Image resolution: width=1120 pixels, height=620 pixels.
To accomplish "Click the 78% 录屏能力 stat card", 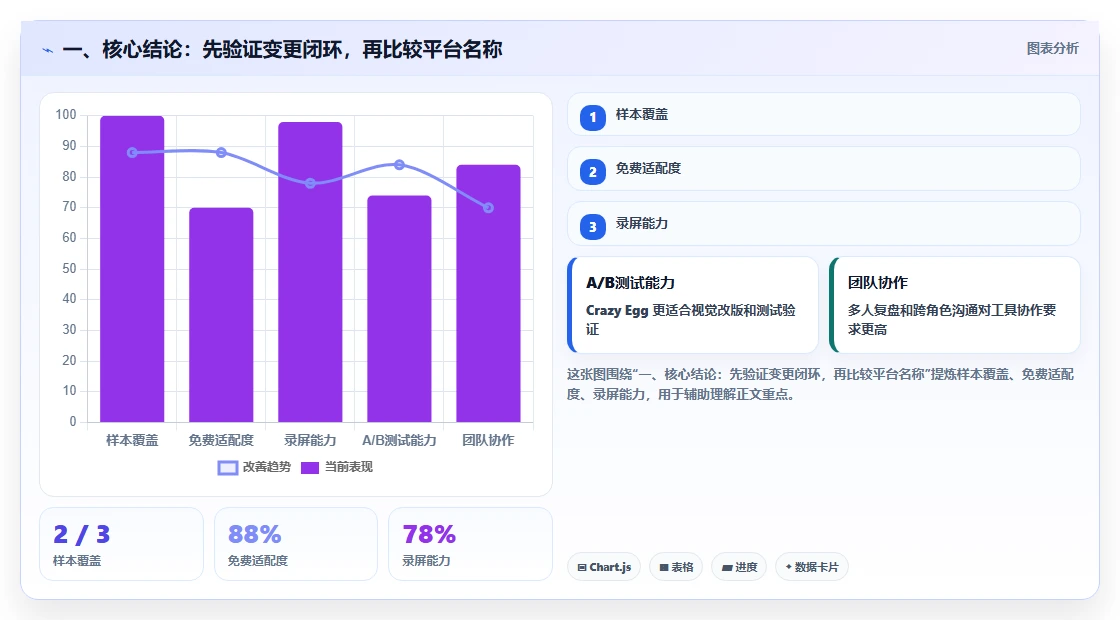I will (x=470, y=544).
